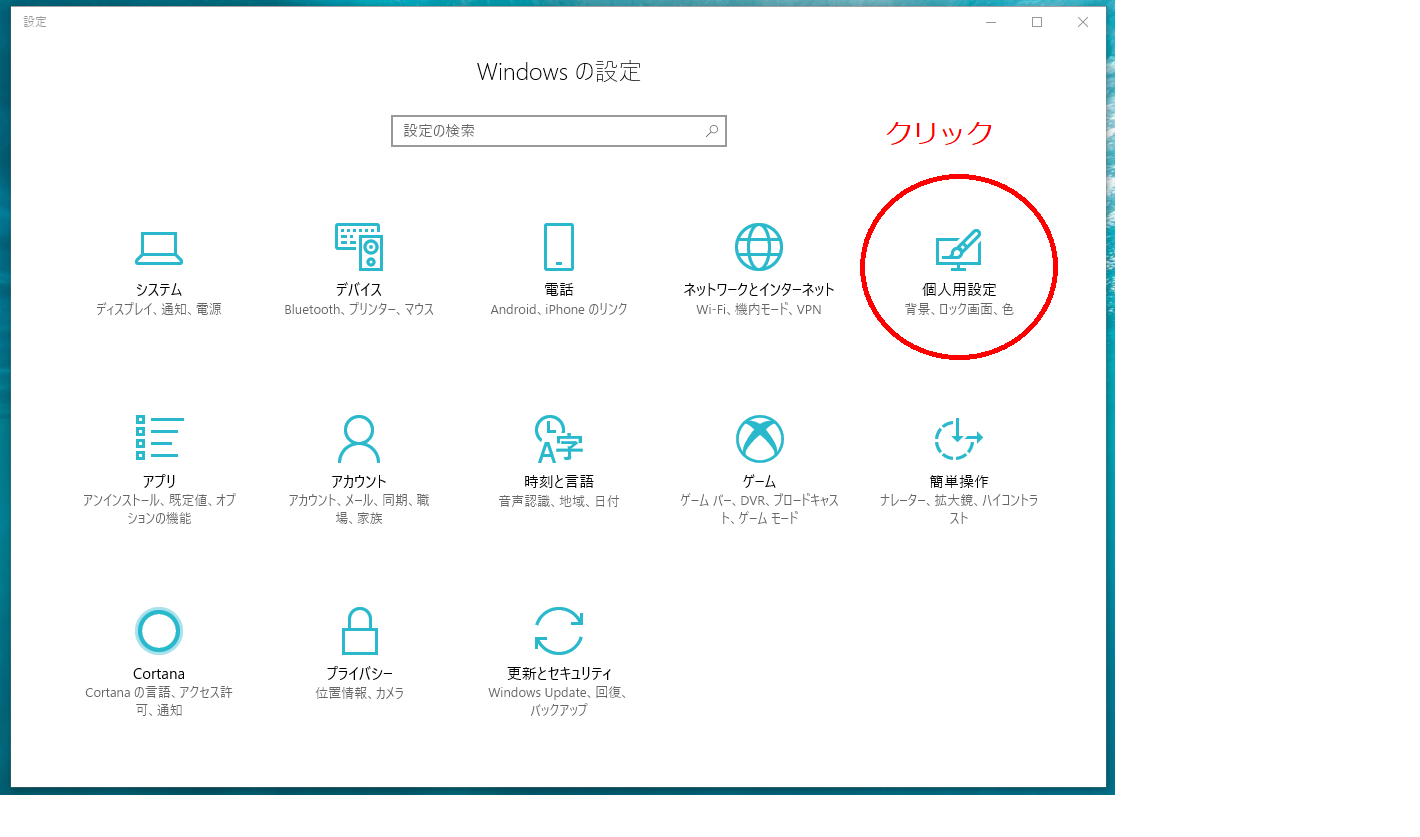The width and height of the screenshot is (1420, 837).
Task: Open the Cortana circle icon
Action: tap(159, 631)
